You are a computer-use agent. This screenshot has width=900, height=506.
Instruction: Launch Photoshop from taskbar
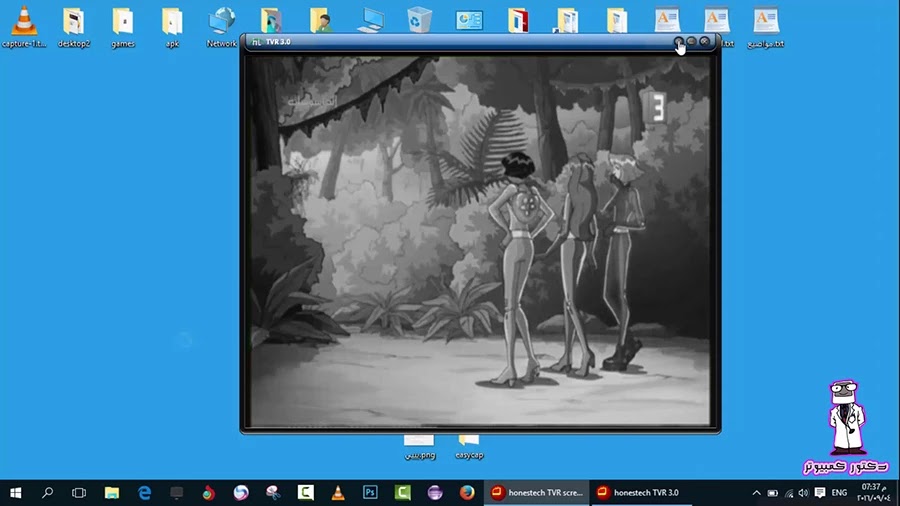[x=370, y=493]
